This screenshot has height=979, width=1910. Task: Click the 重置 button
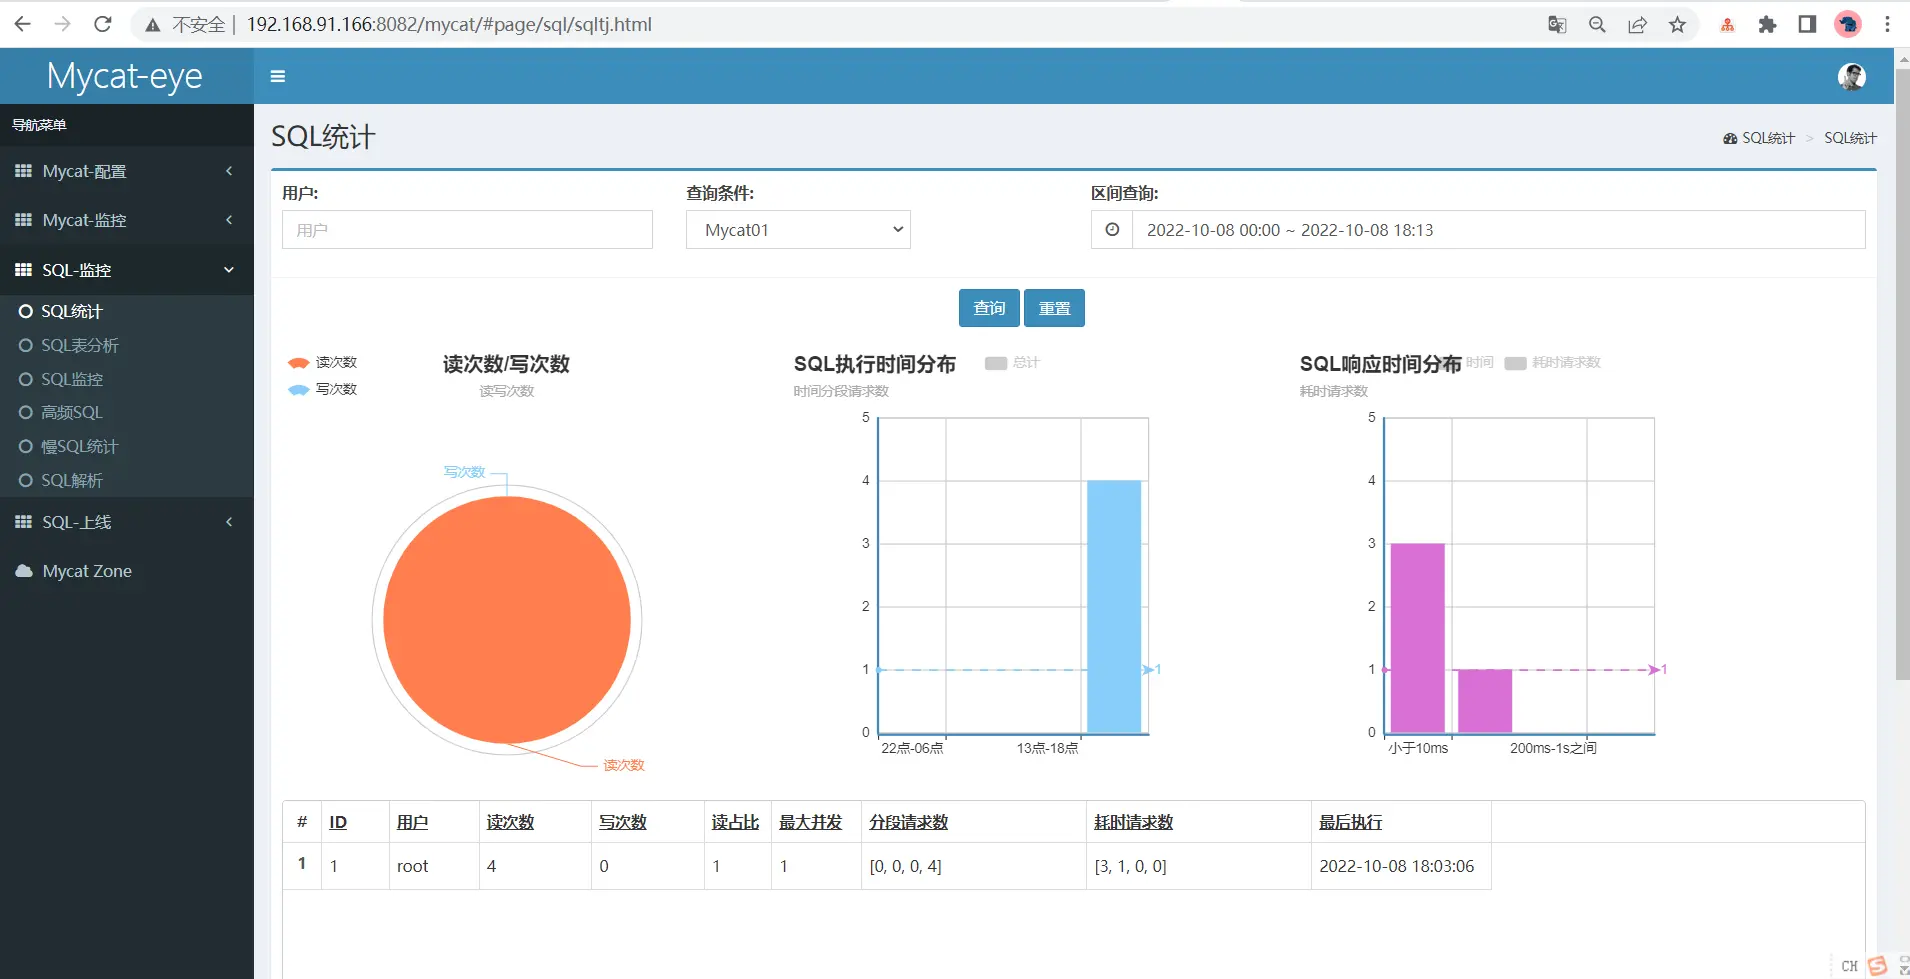[x=1054, y=308]
